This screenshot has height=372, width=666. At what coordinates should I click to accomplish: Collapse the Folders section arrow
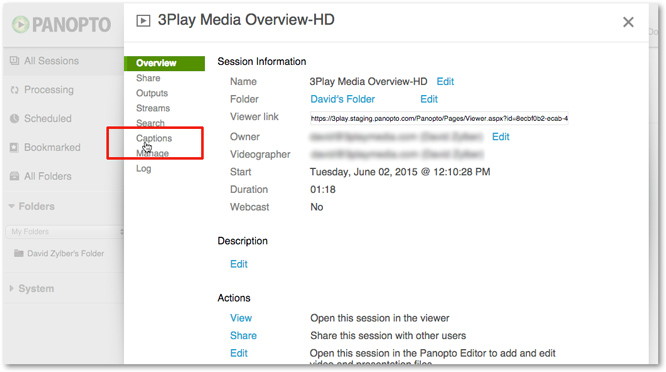[x=11, y=206]
